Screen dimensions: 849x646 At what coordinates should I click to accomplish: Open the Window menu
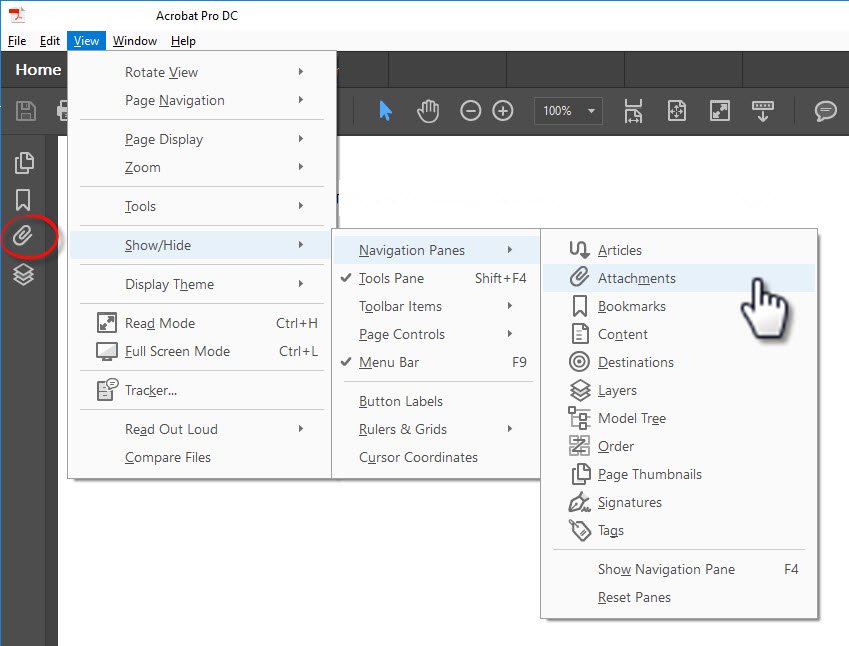pos(135,41)
